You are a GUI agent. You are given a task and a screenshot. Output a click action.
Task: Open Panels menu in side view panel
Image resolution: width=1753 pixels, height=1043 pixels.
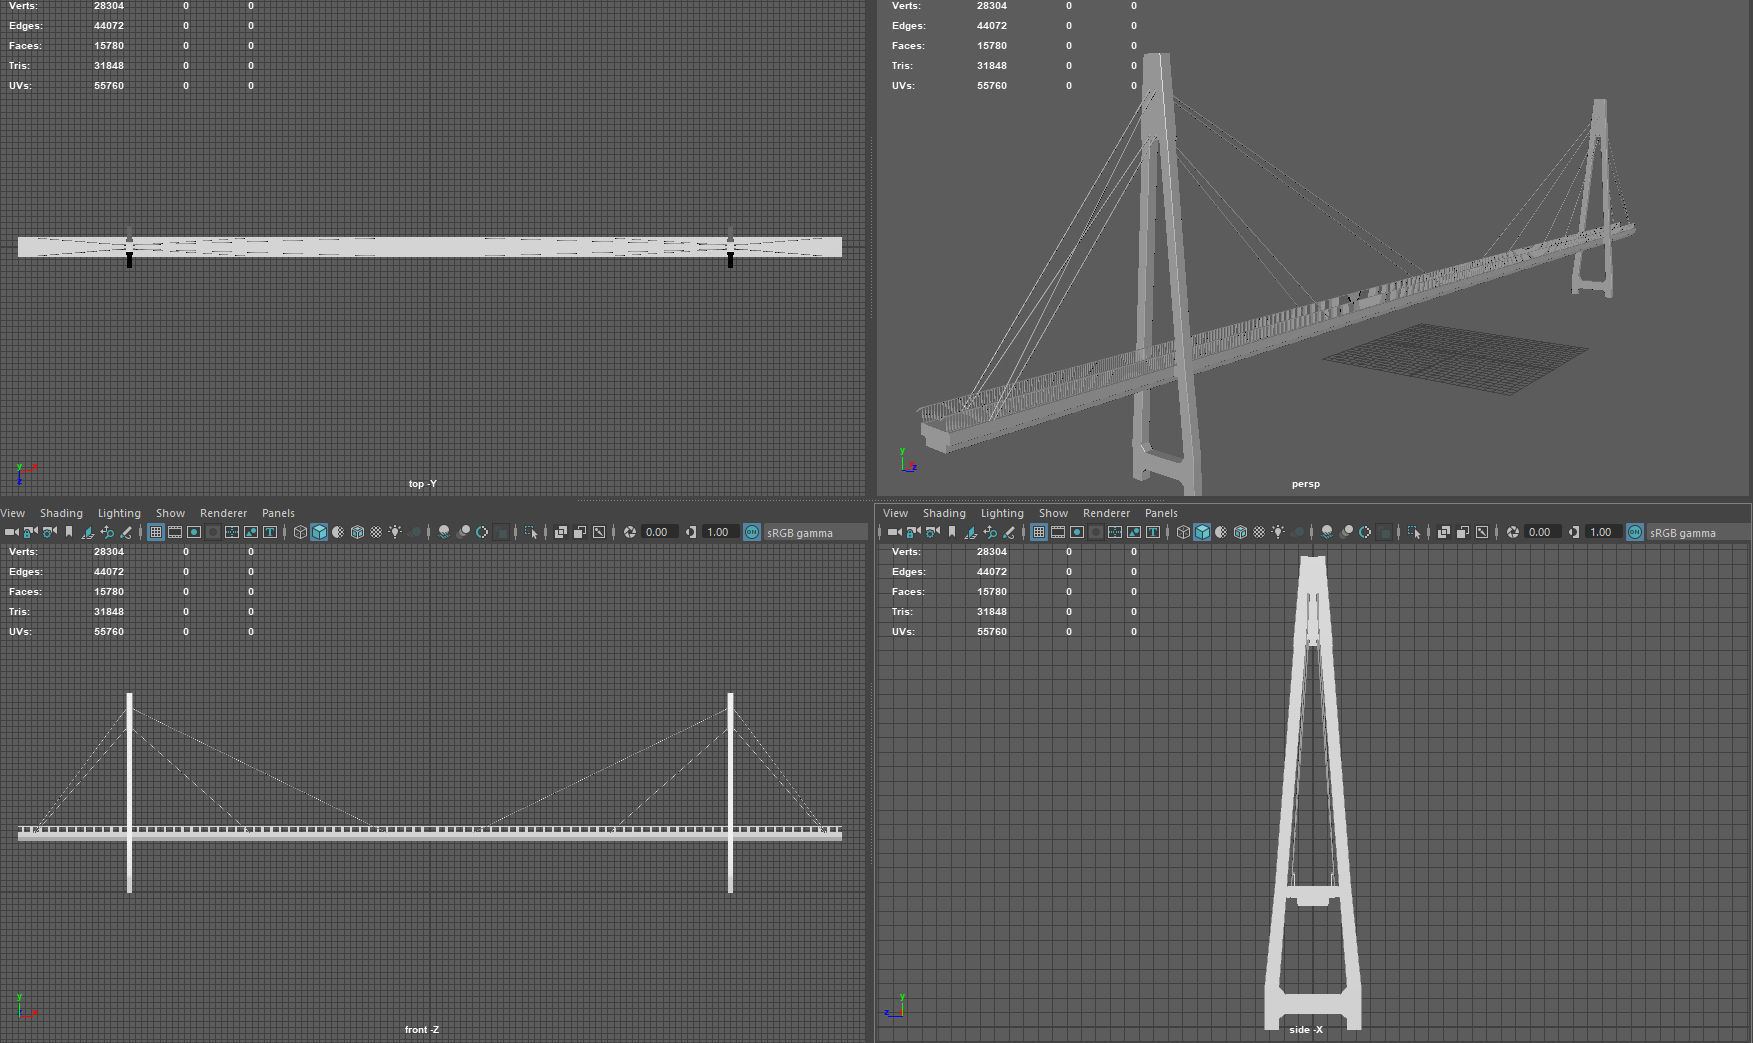pyautogui.click(x=1161, y=513)
